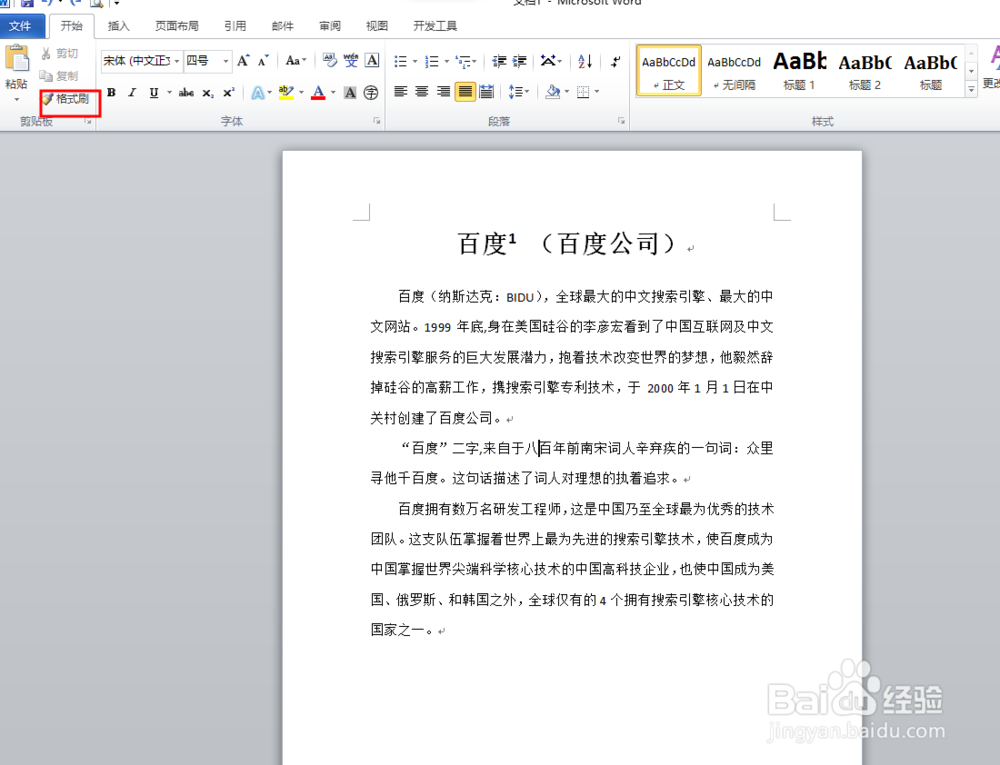The width and height of the screenshot is (1000, 765).
Task: Apply bulleted list
Action: pos(401,61)
